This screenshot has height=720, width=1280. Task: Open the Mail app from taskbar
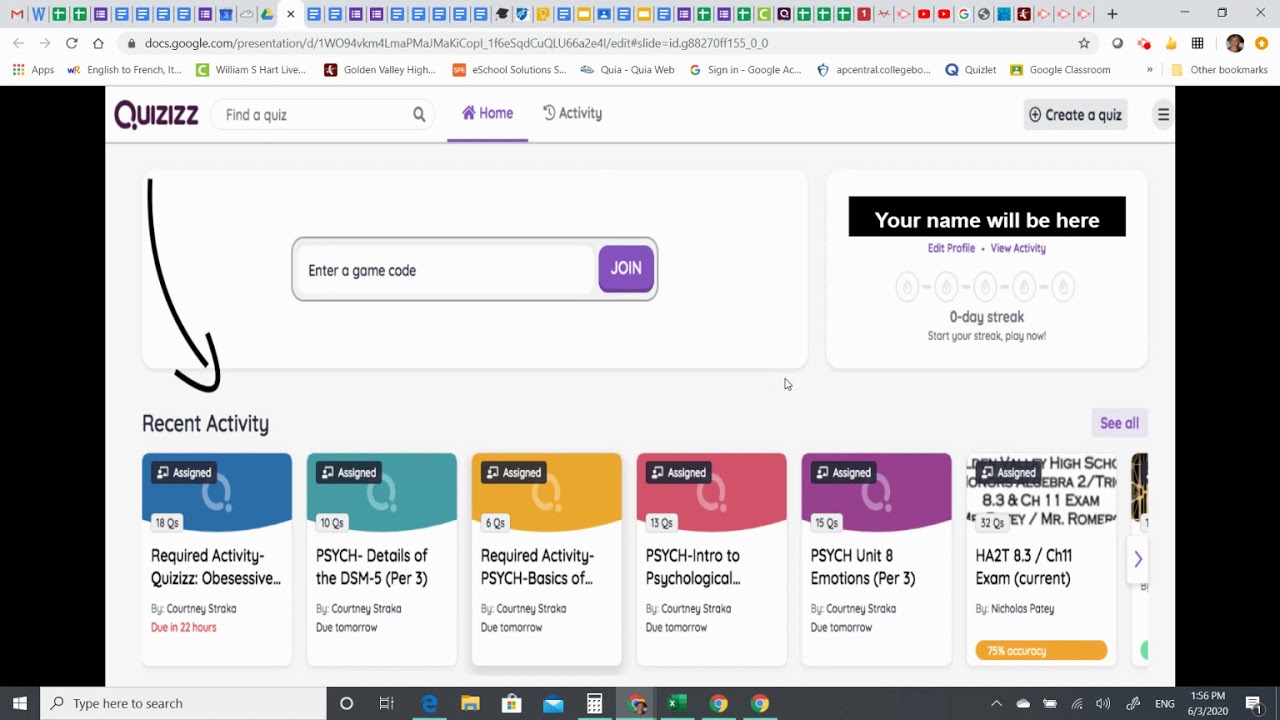coord(553,703)
